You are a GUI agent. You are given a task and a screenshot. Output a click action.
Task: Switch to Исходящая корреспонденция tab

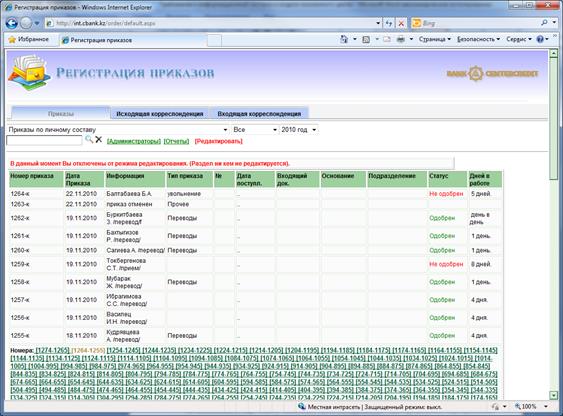(159, 114)
